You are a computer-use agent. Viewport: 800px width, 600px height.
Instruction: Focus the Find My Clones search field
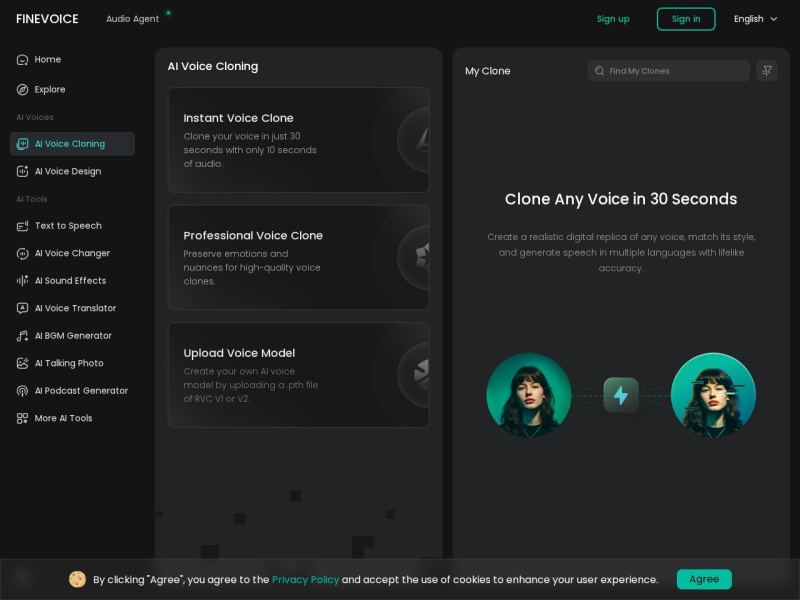pyautogui.click(x=668, y=71)
